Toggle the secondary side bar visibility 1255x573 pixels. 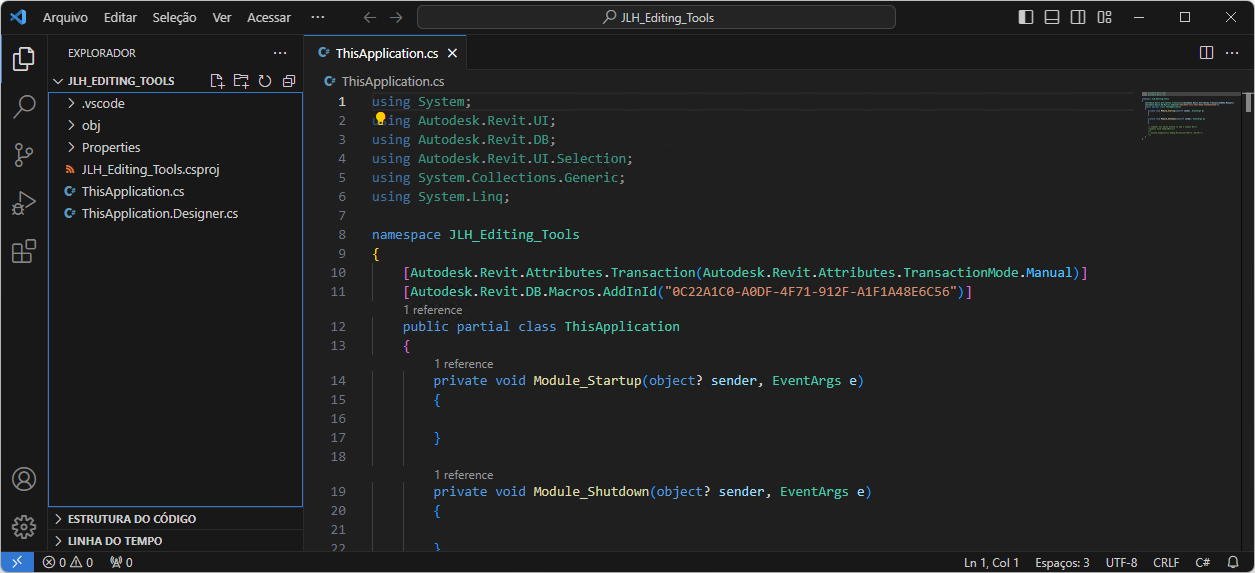tap(1078, 17)
